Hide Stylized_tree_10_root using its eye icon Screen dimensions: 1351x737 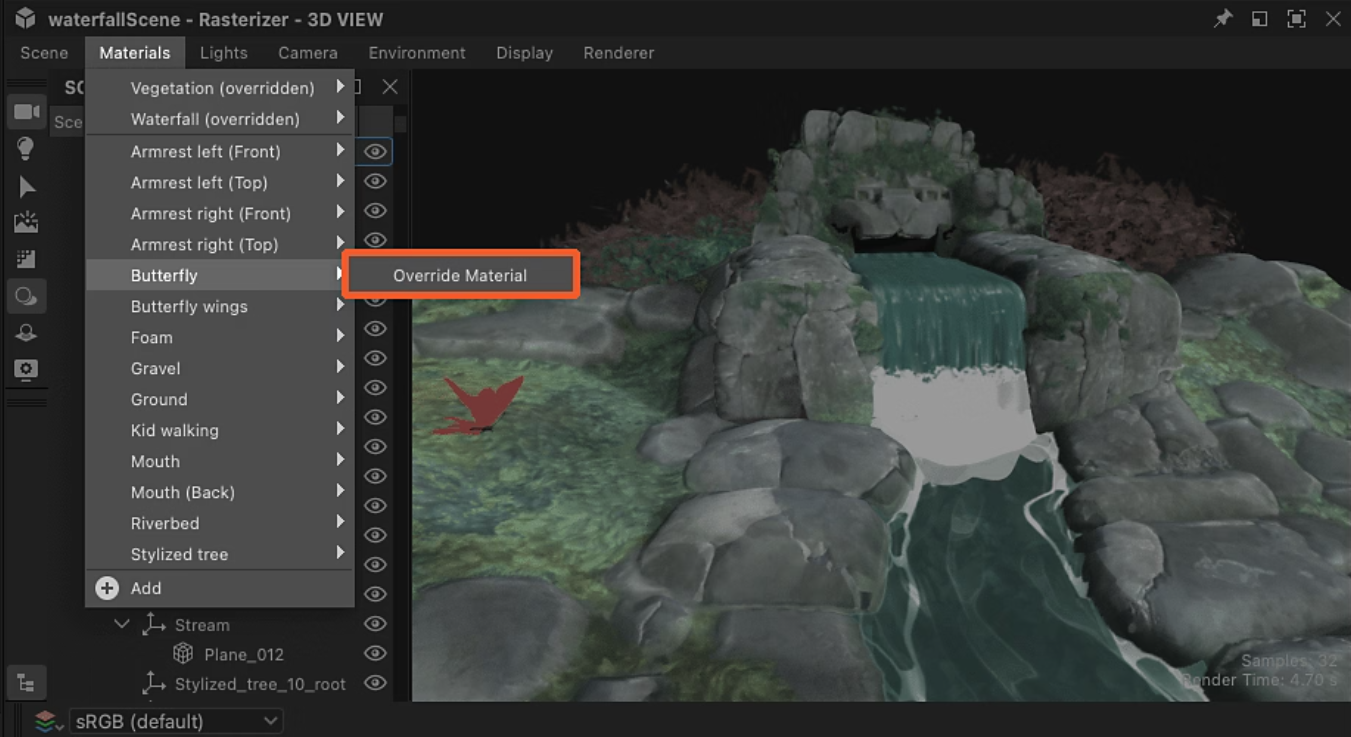coord(375,684)
